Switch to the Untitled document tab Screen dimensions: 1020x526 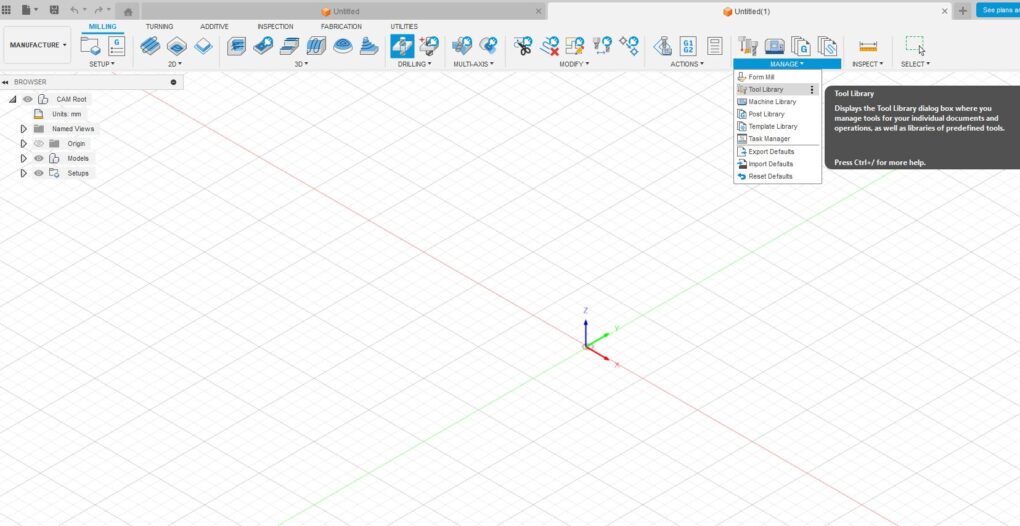(x=343, y=12)
